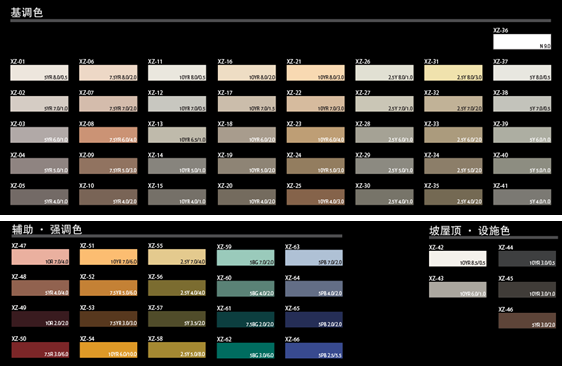Select the XZ-46 dark brown swatch
This screenshot has height=366, width=562.
pyautogui.click(x=527, y=321)
